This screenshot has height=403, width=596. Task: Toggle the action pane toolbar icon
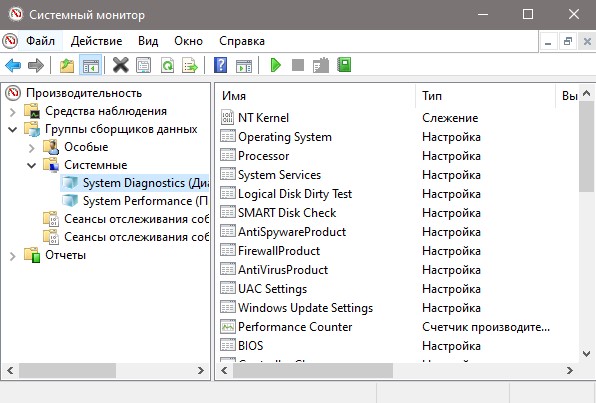[x=244, y=66]
